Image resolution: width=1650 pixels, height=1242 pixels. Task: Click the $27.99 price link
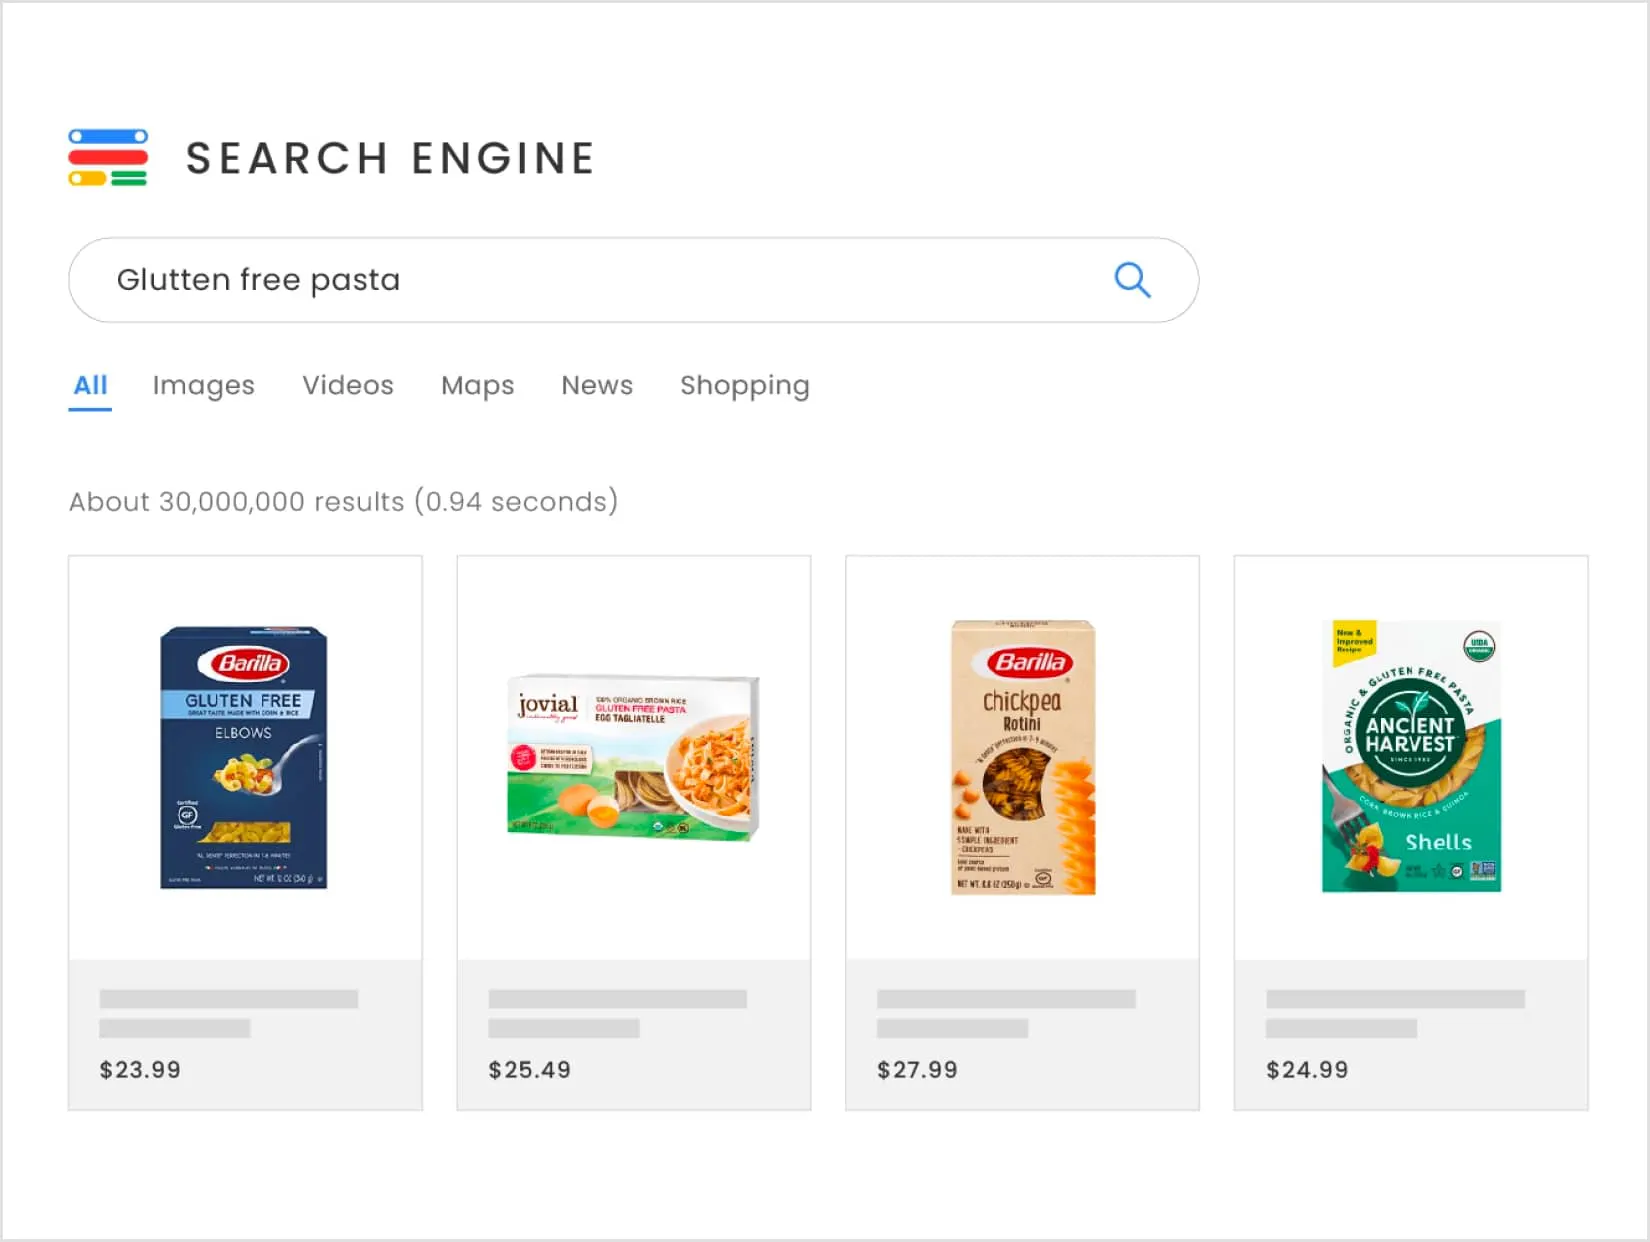pyautogui.click(x=918, y=1069)
